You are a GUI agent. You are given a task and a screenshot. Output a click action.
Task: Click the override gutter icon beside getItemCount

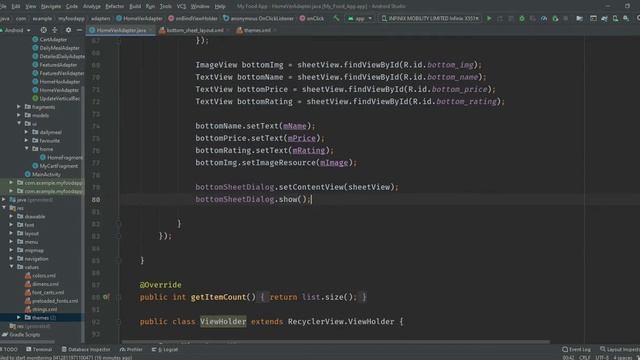coord(106,297)
